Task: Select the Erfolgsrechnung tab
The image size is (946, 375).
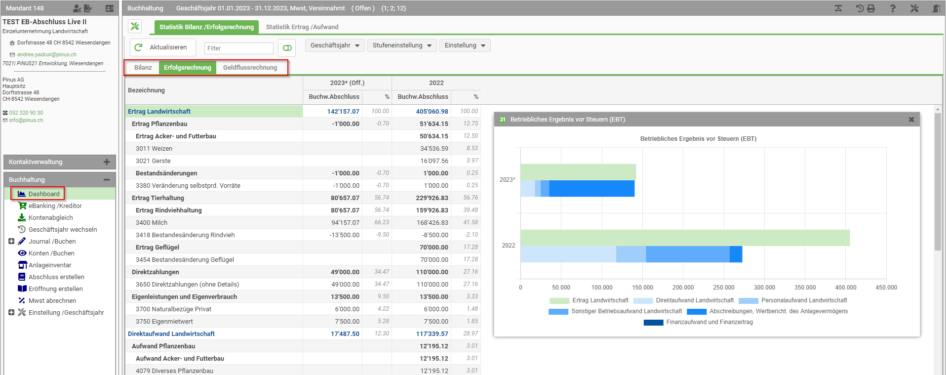Action: 188,68
